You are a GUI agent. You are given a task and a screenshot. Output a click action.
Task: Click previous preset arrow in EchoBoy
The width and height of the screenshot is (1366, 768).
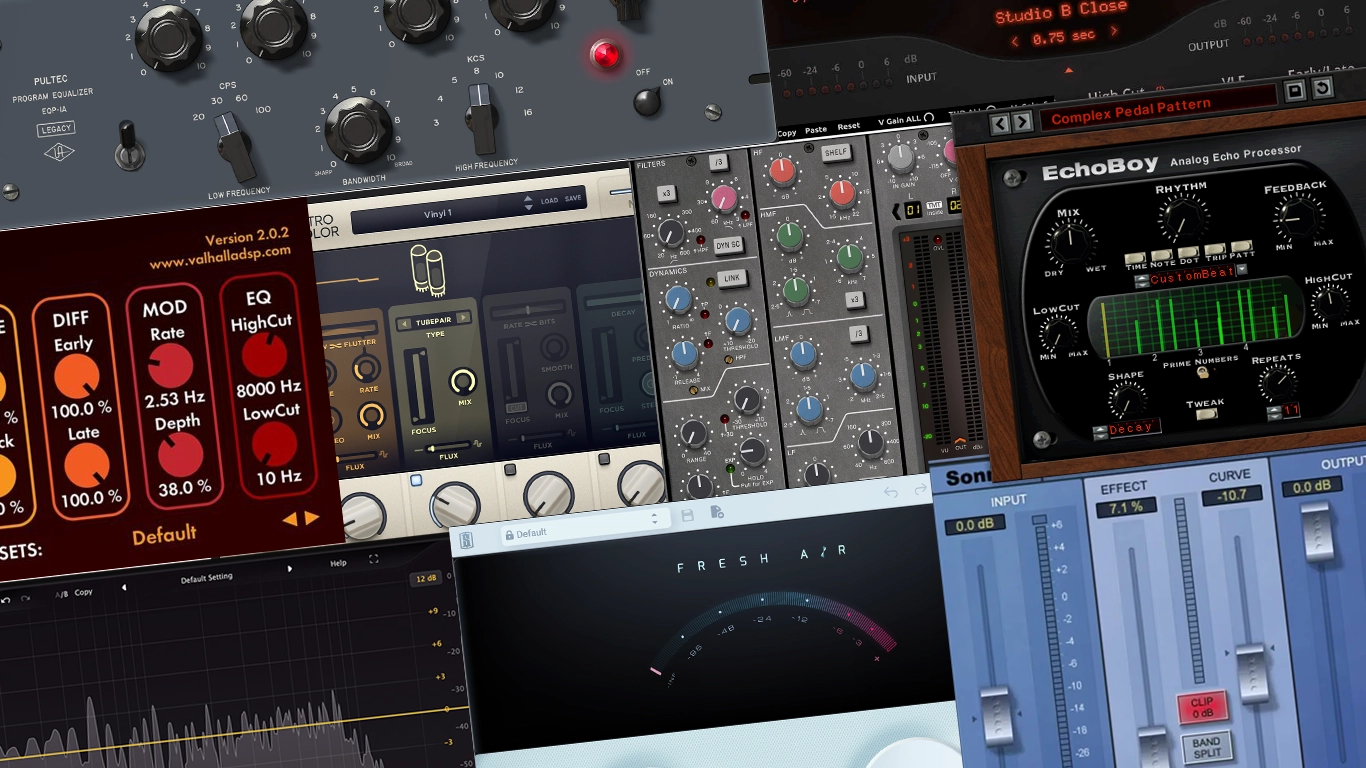coord(999,123)
